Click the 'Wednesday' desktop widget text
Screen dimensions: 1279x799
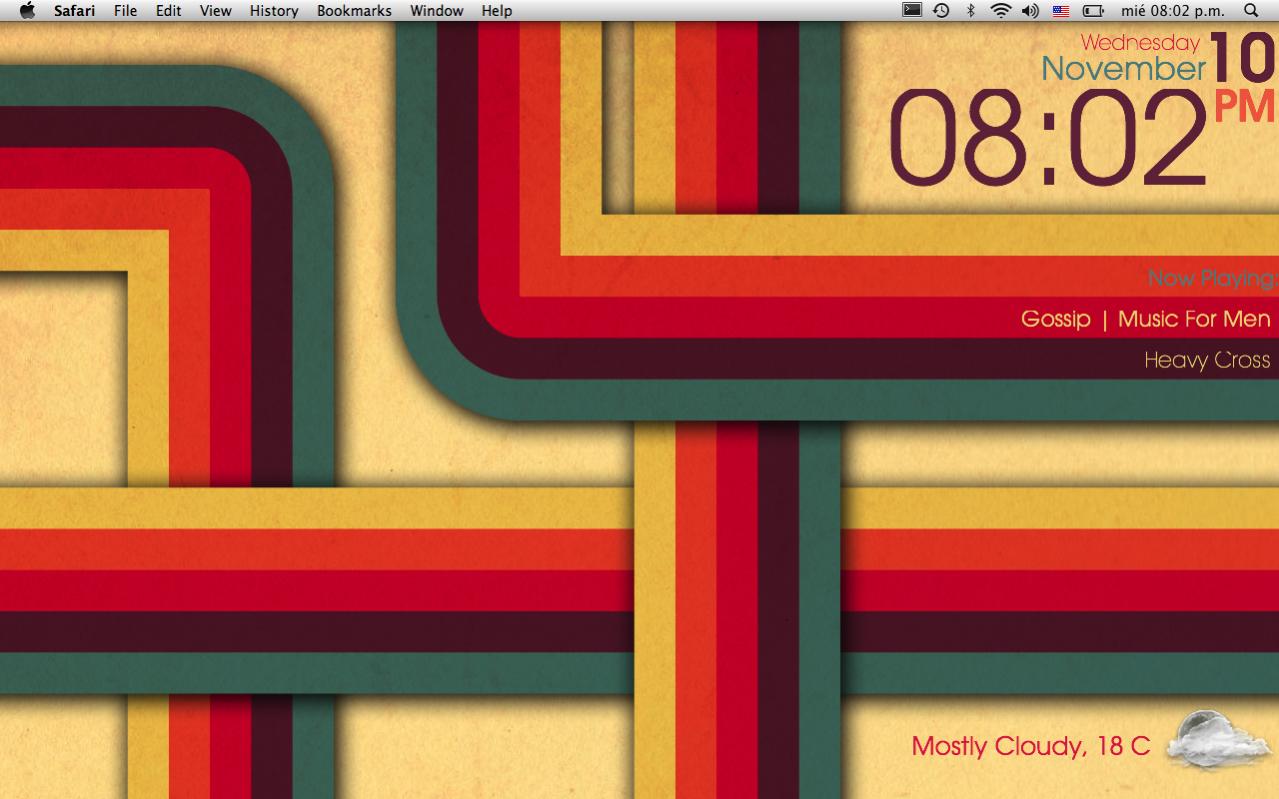point(1140,43)
